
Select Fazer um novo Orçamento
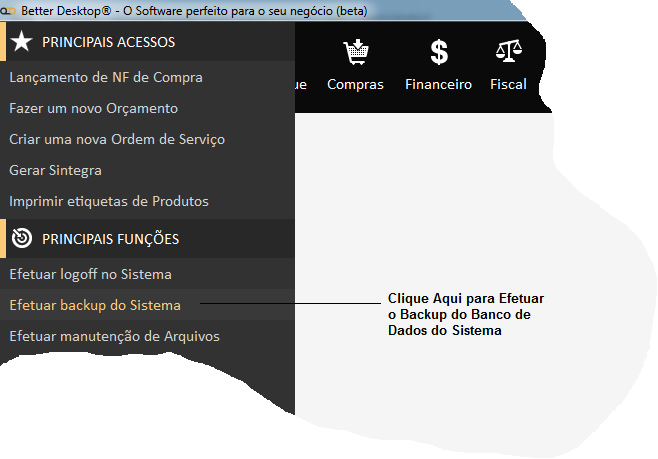coord(93,108)
